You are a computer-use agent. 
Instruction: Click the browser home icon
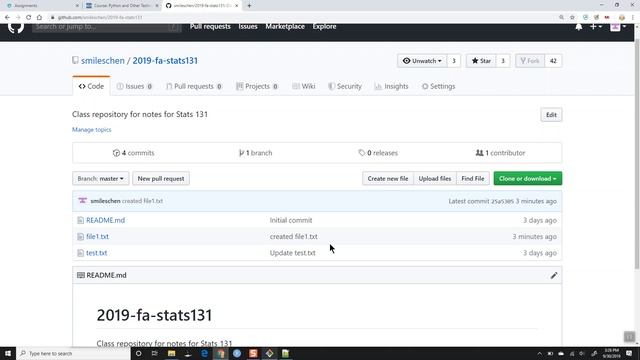(39, 17)
